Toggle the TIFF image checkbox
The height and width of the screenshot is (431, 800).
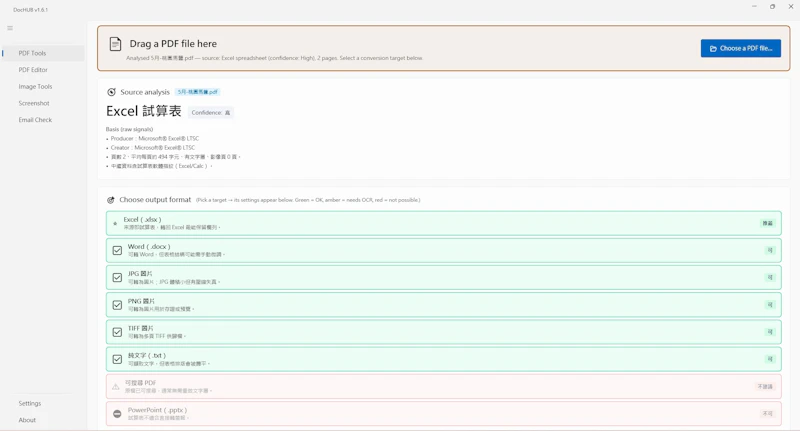(117, 332)
